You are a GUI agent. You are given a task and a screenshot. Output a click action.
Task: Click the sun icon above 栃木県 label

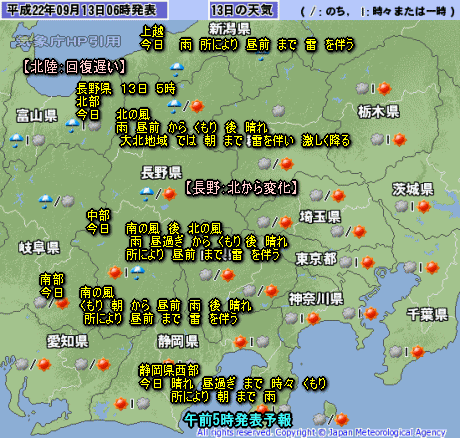[x=384, y=89]
